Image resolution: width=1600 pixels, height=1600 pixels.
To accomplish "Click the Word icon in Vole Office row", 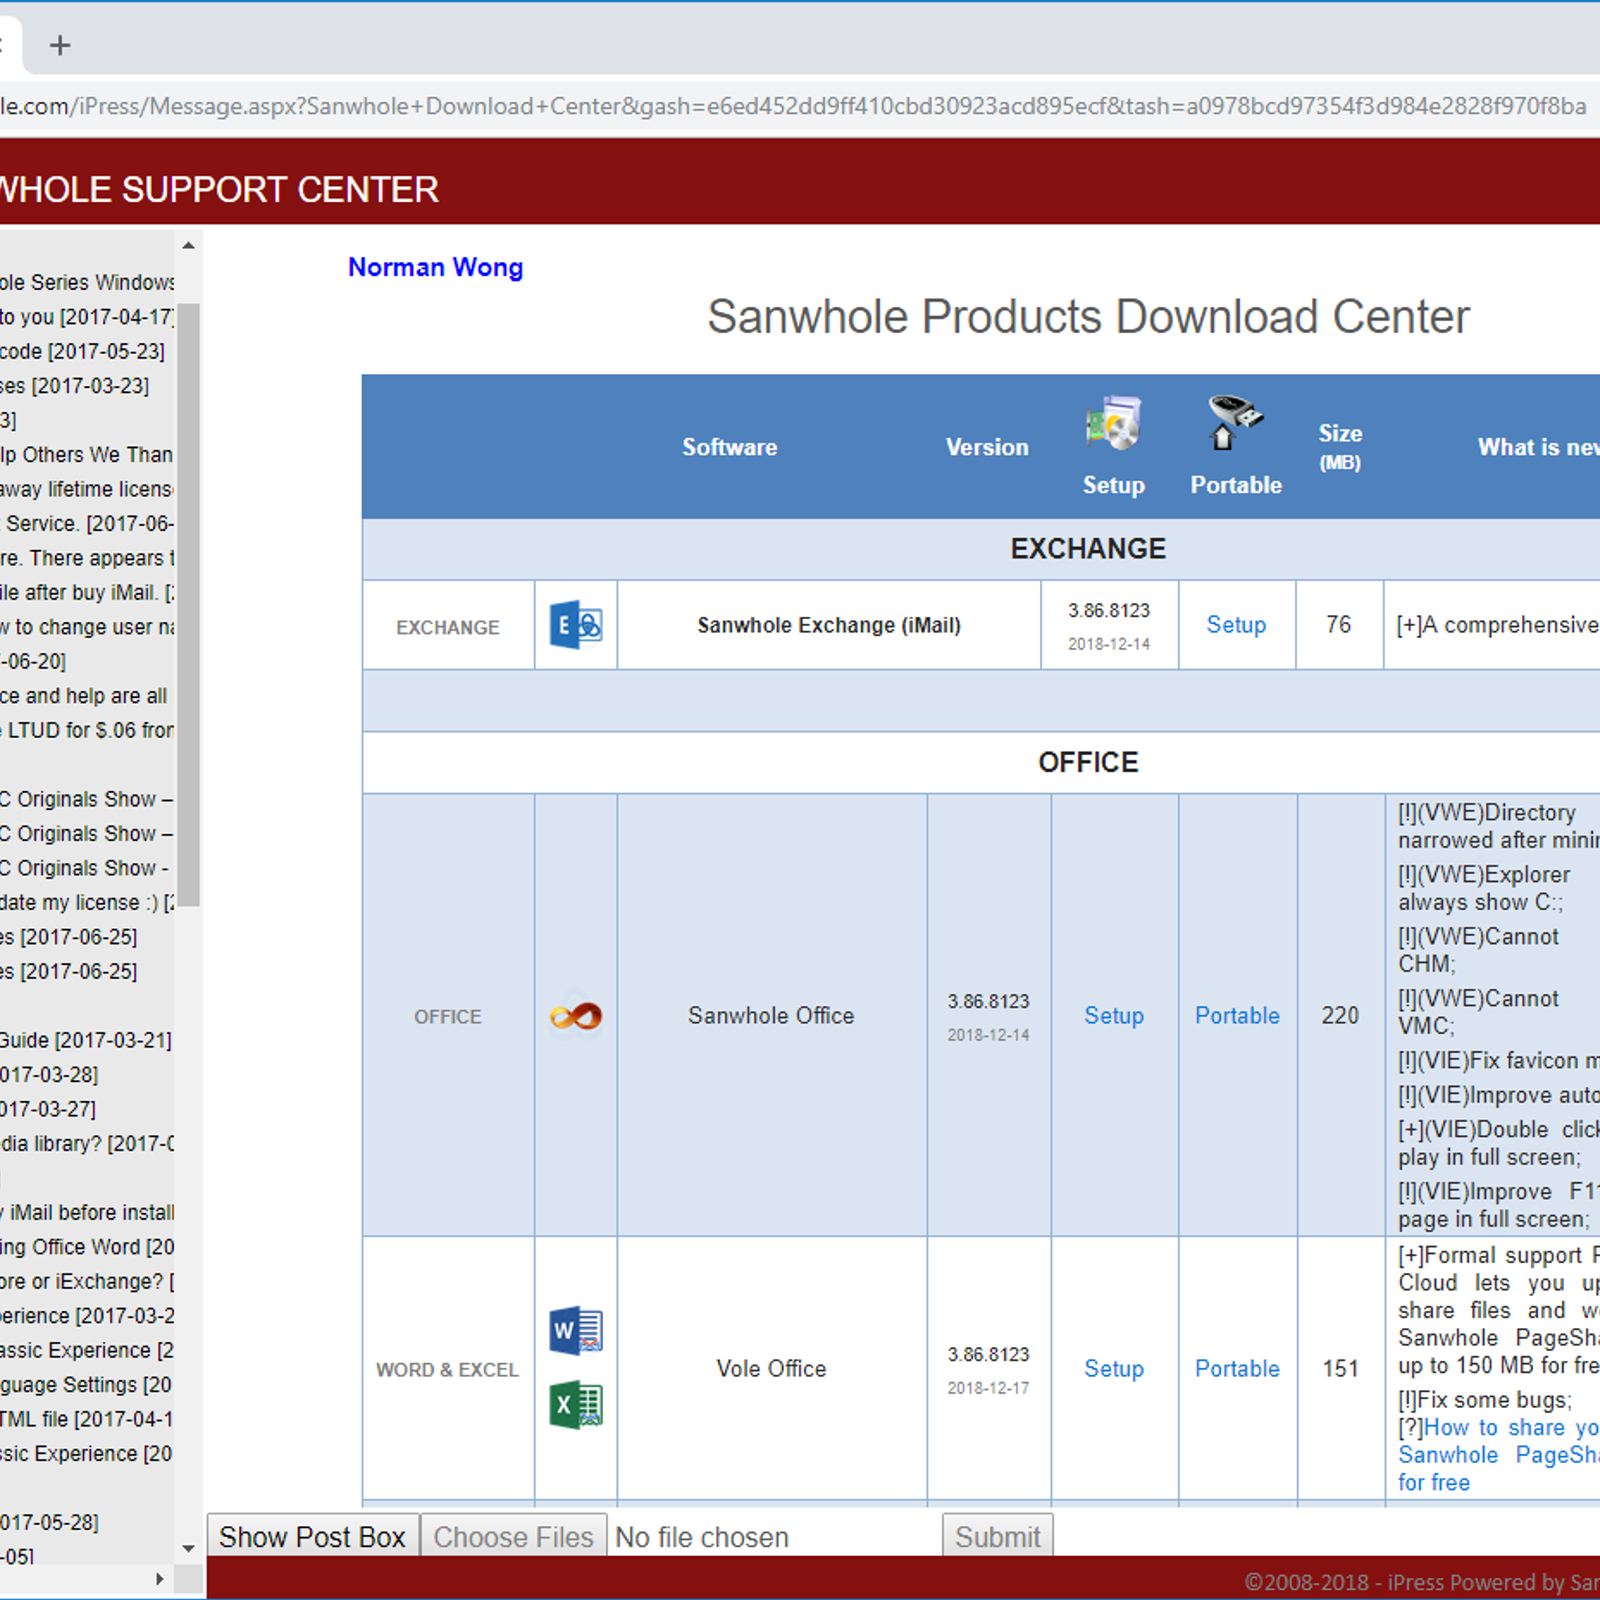I will (576, 1331).
